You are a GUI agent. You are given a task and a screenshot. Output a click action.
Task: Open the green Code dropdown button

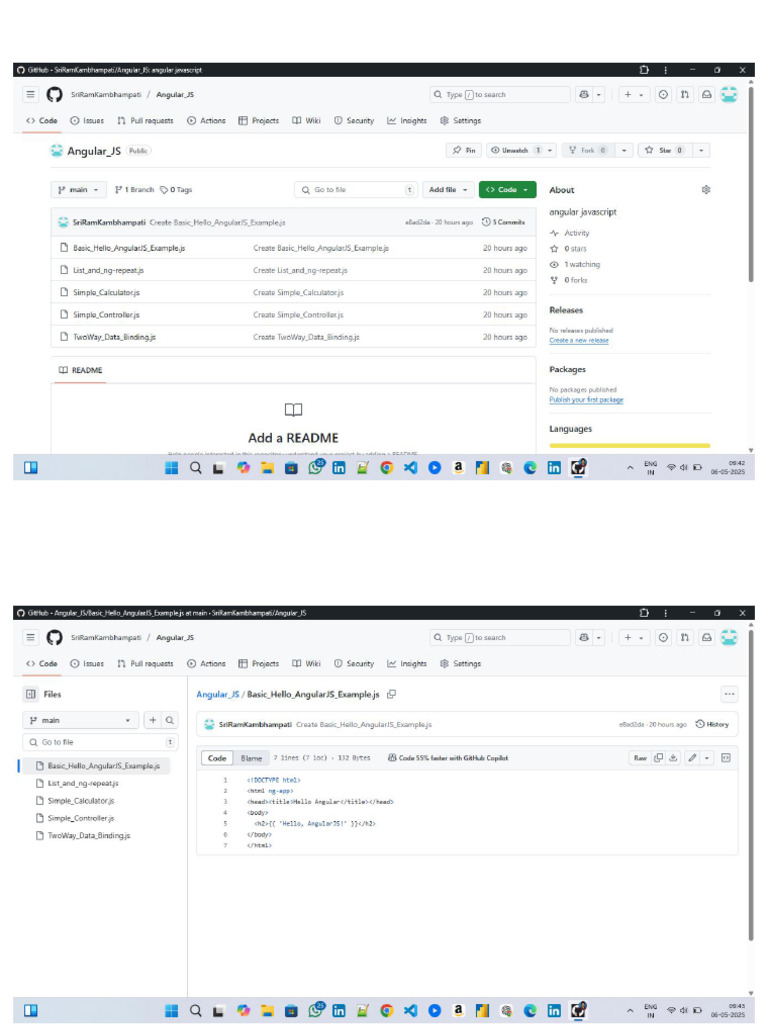pyautogui.click(x=507, y=189)
